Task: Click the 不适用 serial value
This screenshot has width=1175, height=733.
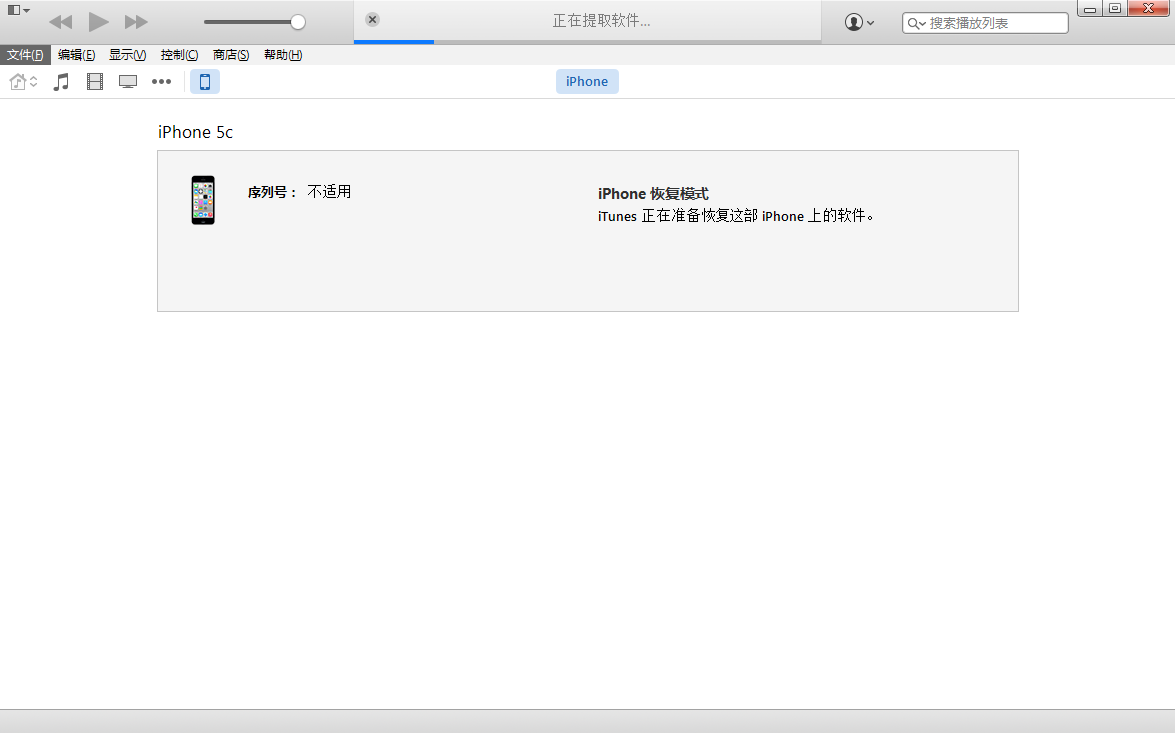Action: click(329, 192)
